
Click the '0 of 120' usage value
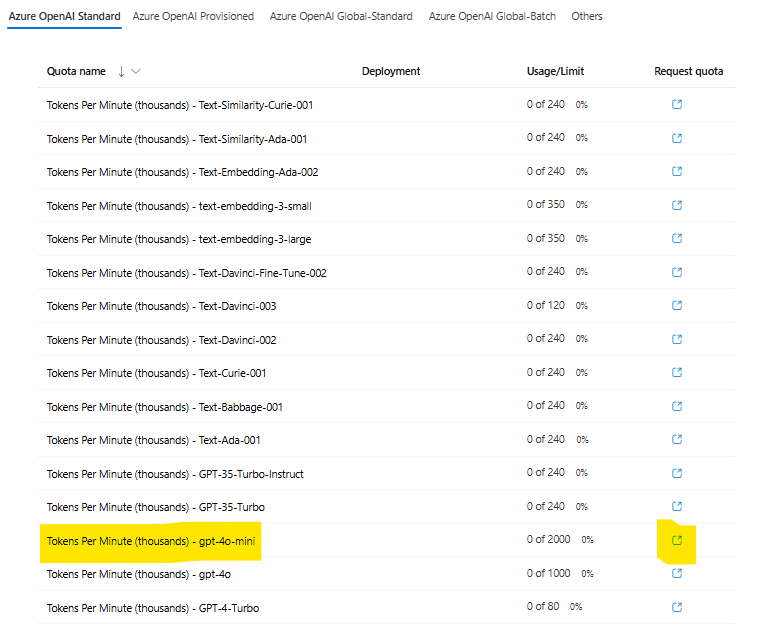pyautogui.click(x=546, y=305)
